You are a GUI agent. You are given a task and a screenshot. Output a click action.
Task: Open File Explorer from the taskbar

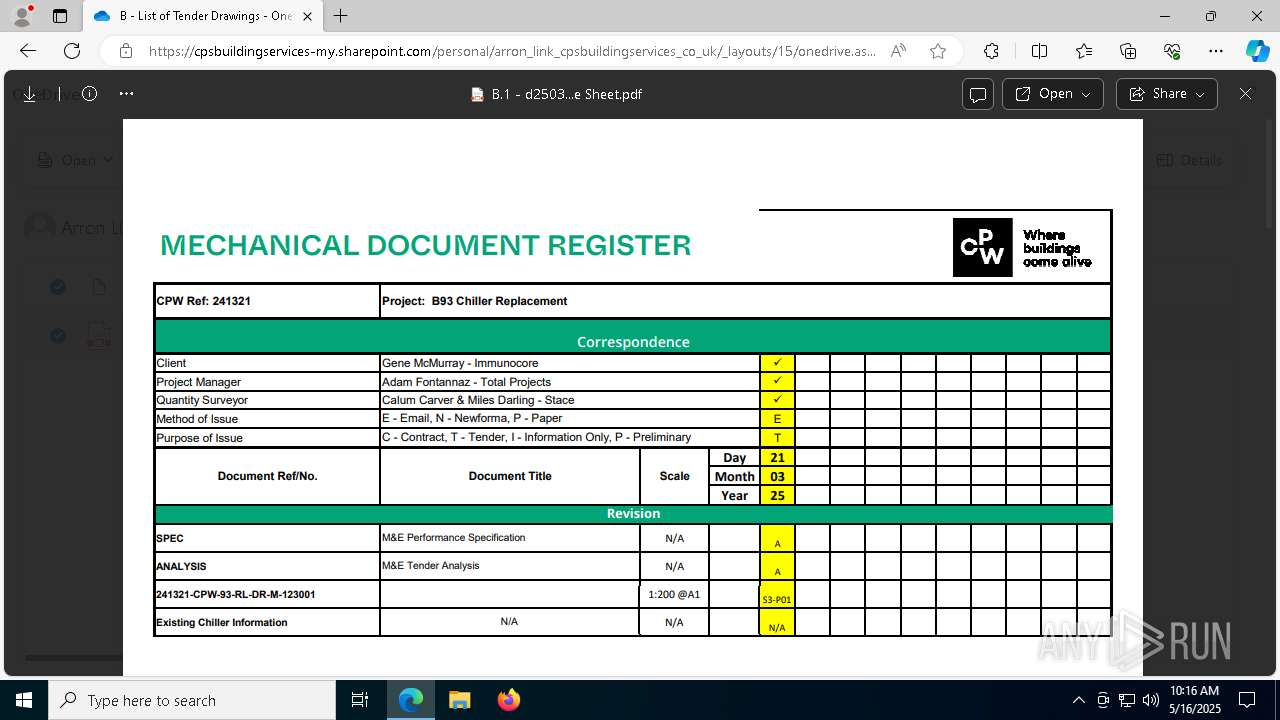pos(459,700)
